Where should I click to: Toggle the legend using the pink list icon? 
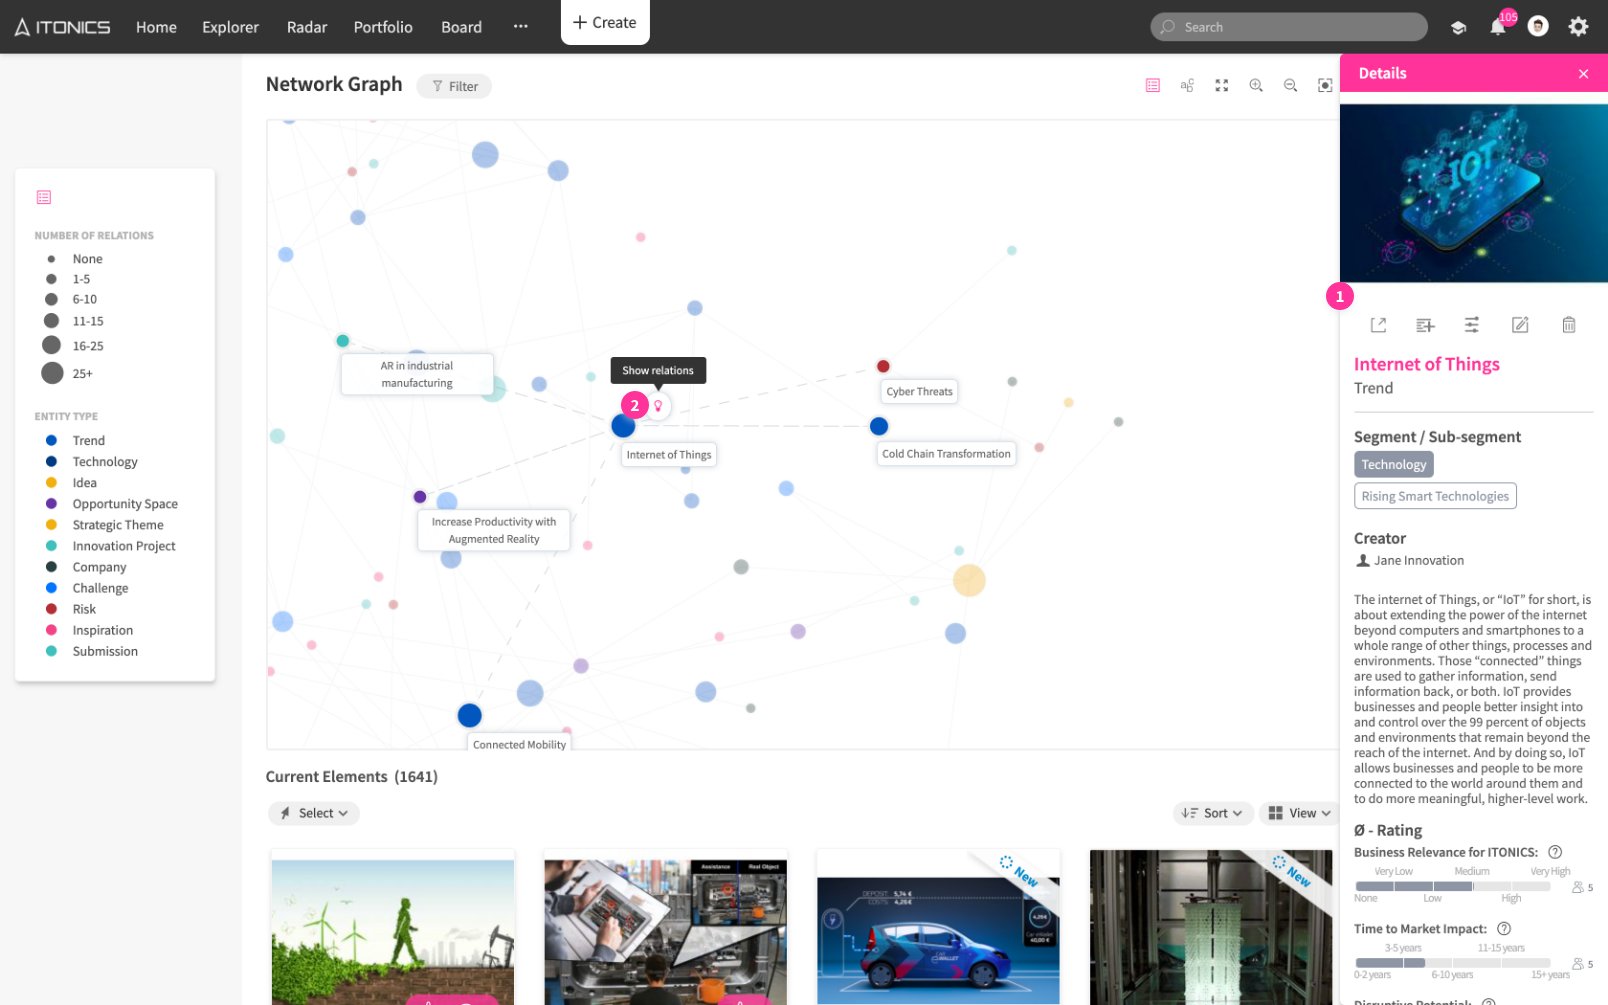tap(44, 197)
